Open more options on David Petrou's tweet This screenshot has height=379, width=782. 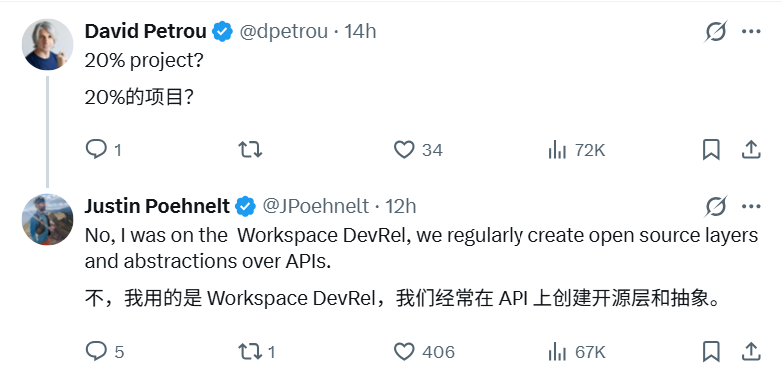point(751,31)
